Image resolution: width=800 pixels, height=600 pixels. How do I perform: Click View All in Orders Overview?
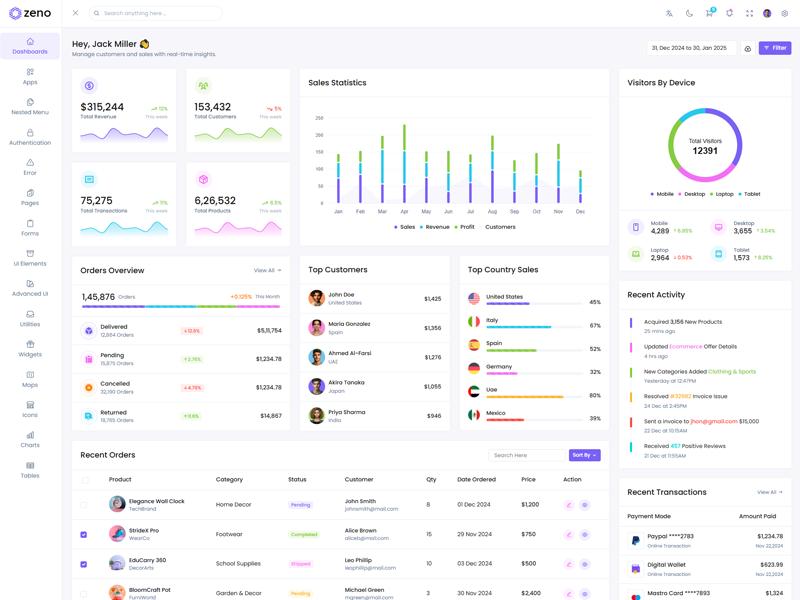click(267, 270)
